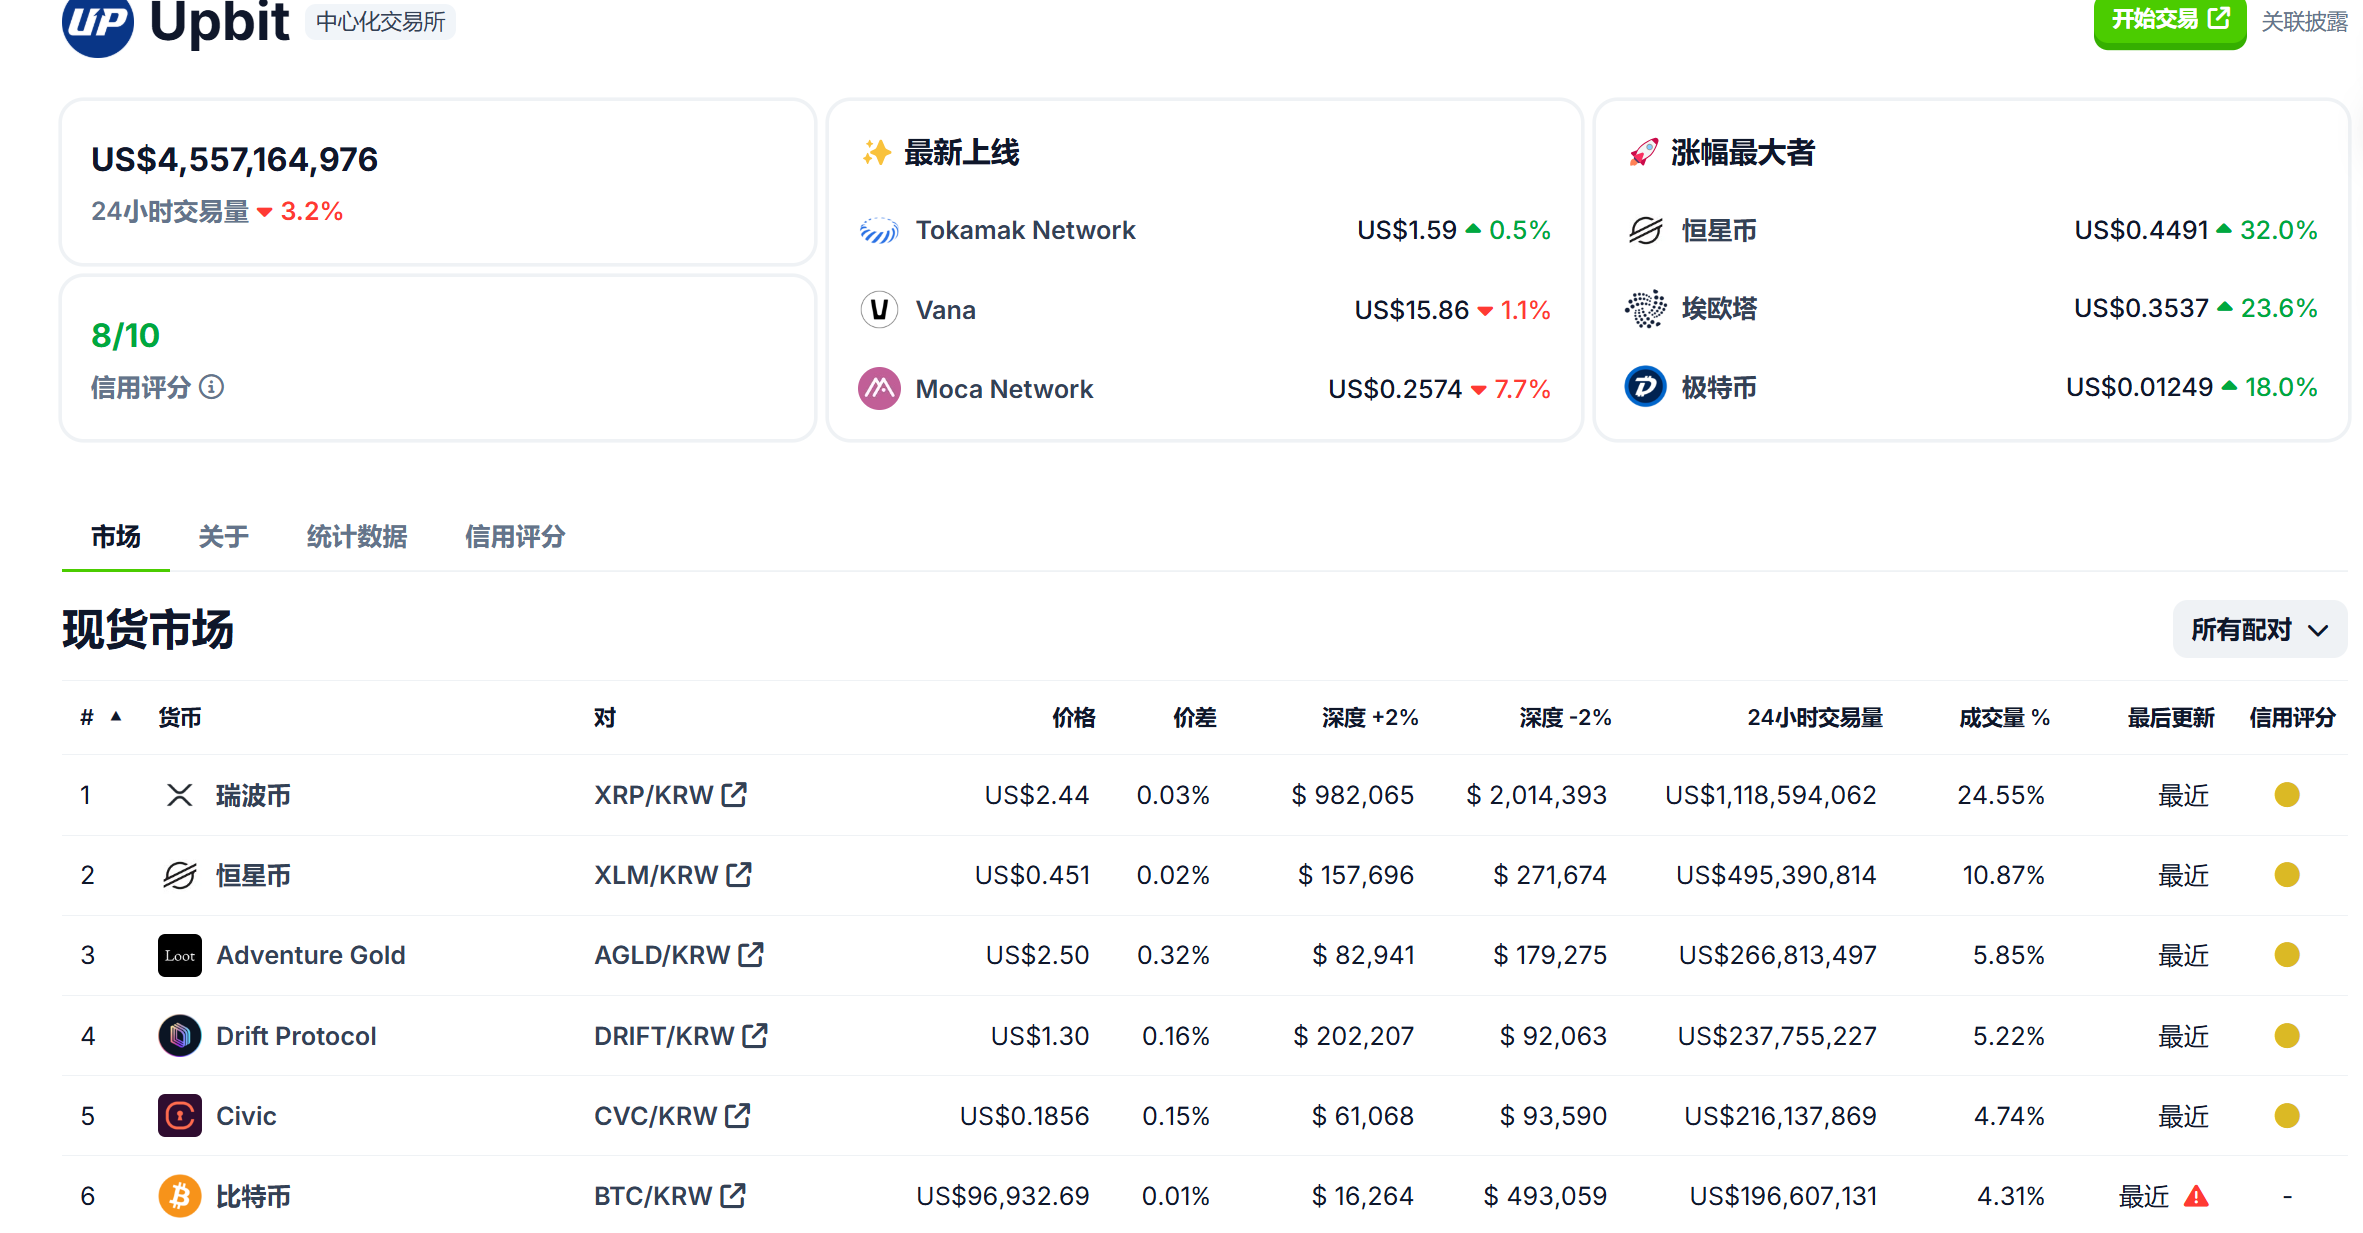Image resolution: width=2363 pixels, height=1233 pixels.
Task: Click the Tokamak Network coin icon
Action: click(879, 231)
